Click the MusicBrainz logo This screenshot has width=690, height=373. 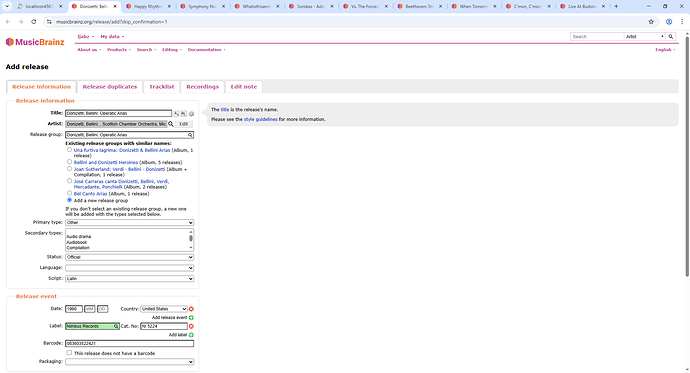click(x=35, y=42)
